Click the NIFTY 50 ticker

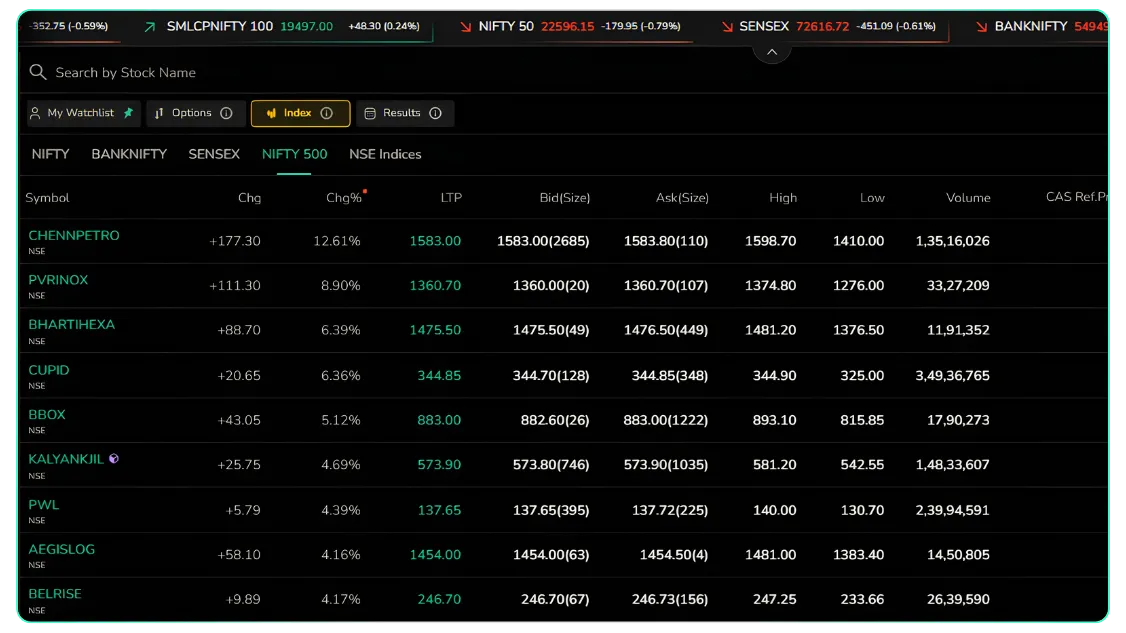coord(570,27)
